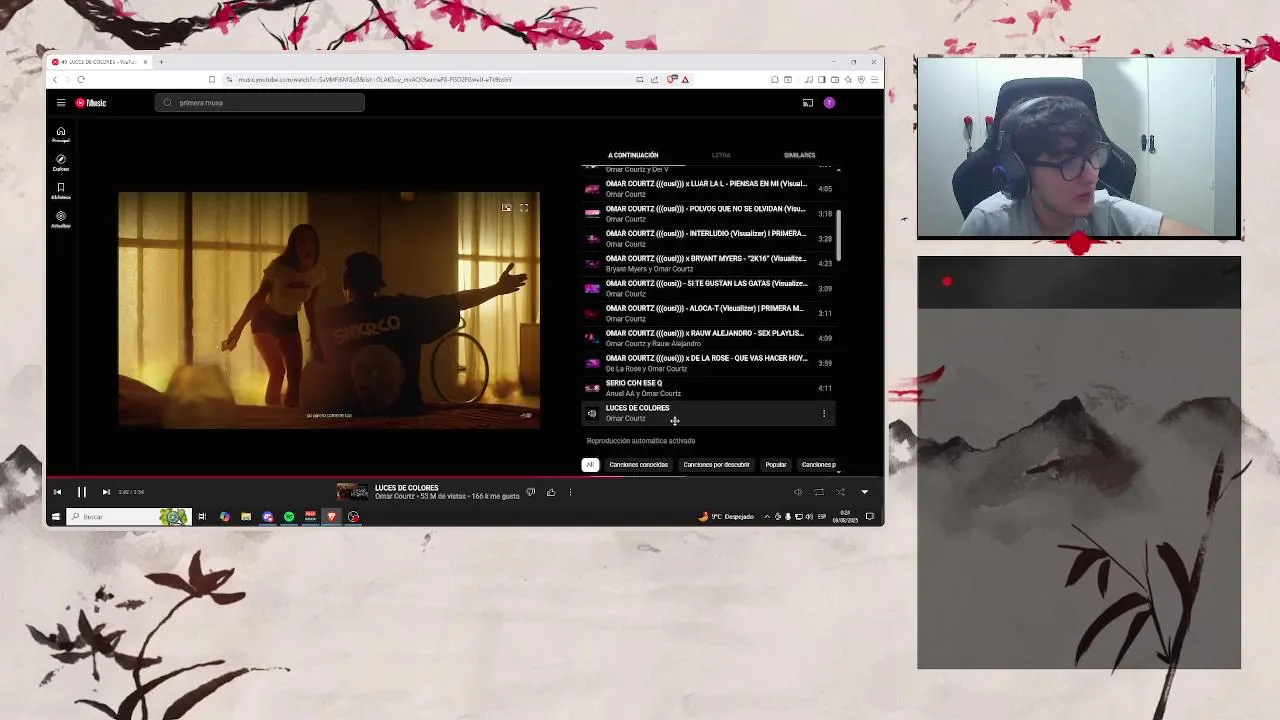This screenshot has width=1280, height=720.
Task: Select Popular filter chip
Action: coord(776,465)
